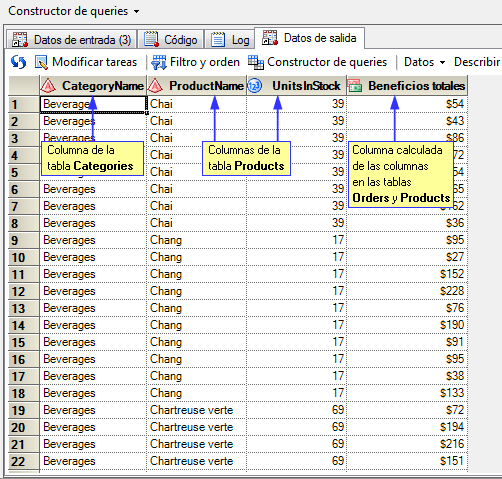
Task: Click the Modificar tareas button
Action: tap(86, 62)
